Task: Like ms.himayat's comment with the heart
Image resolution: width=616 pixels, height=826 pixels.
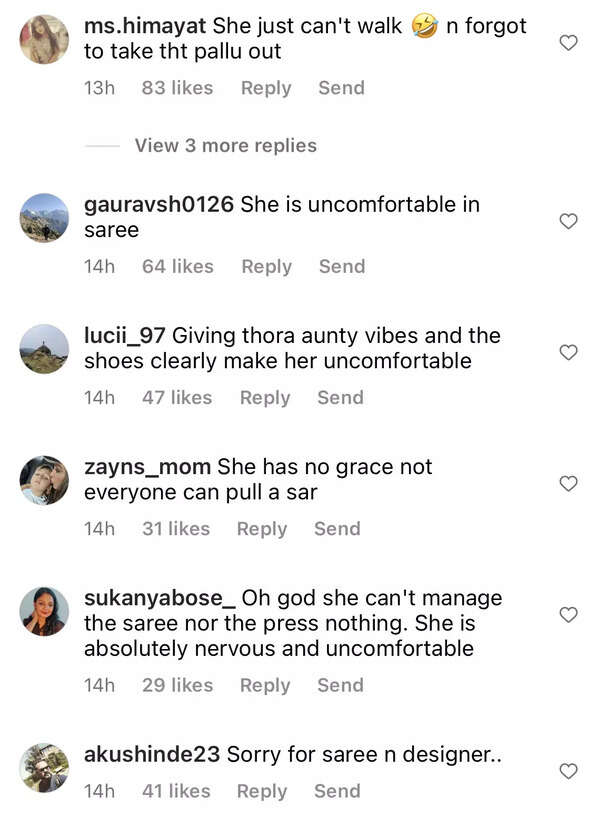Action: (x=568, y=43)
